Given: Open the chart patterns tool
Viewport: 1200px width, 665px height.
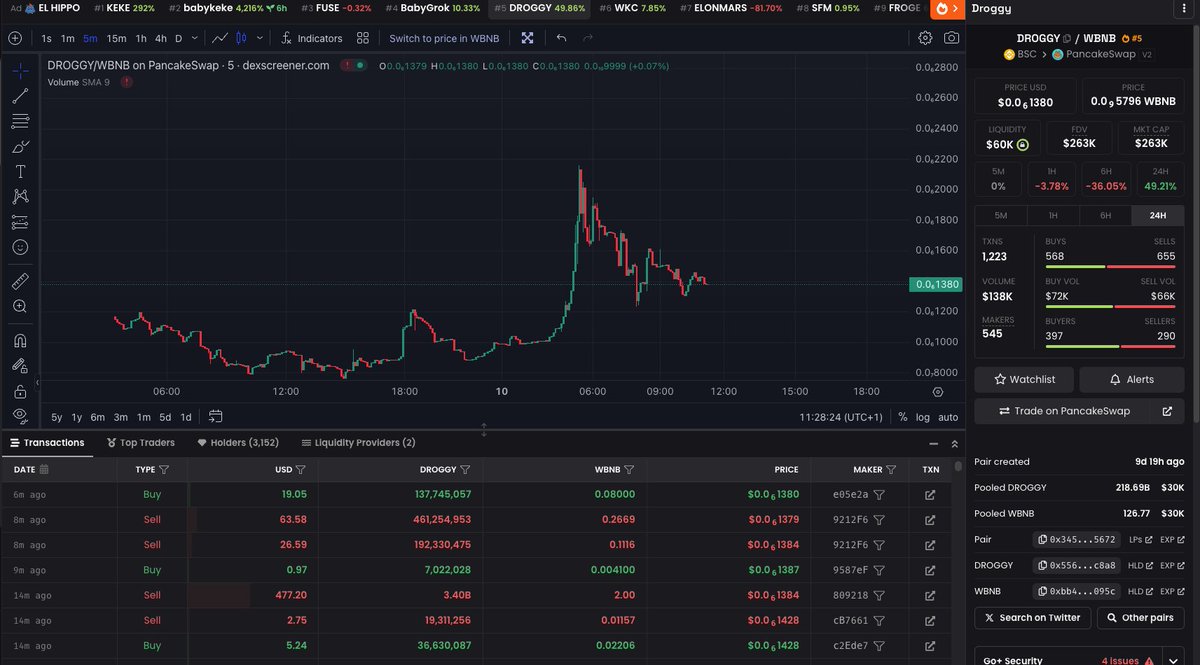Looking at the screenshot, I should 20,196.
